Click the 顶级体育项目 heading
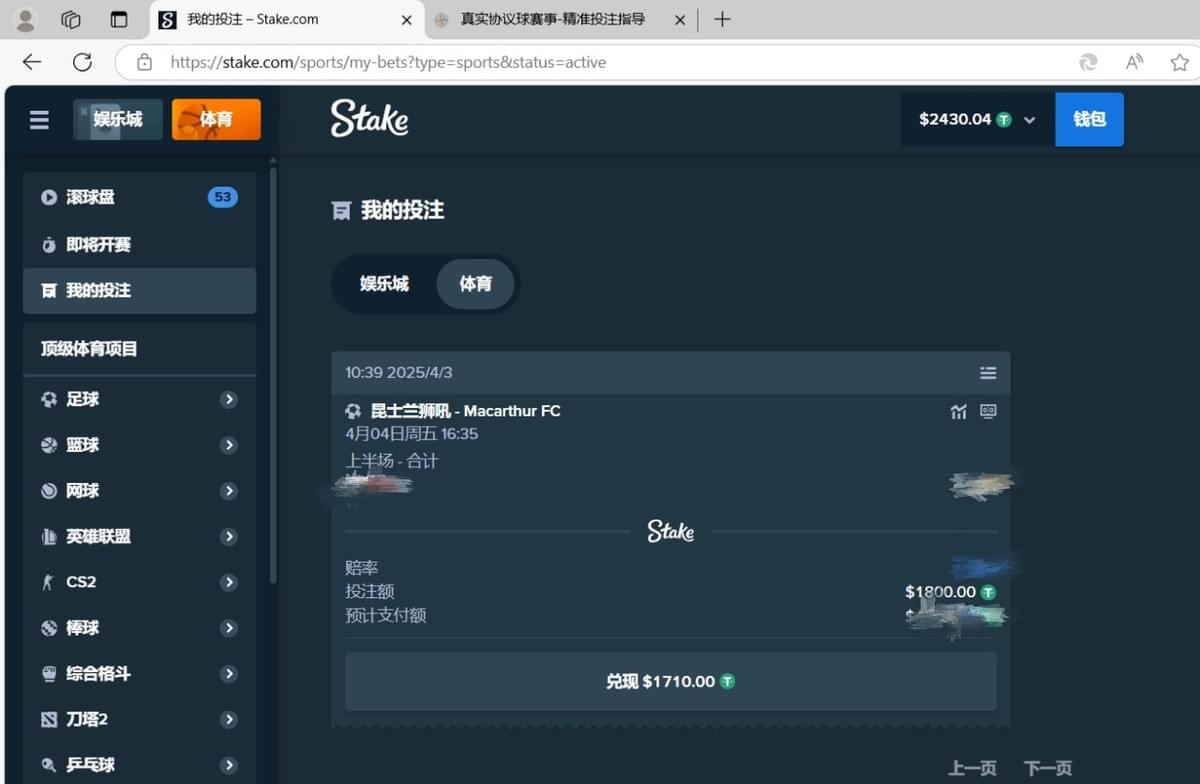 point(89,349)
